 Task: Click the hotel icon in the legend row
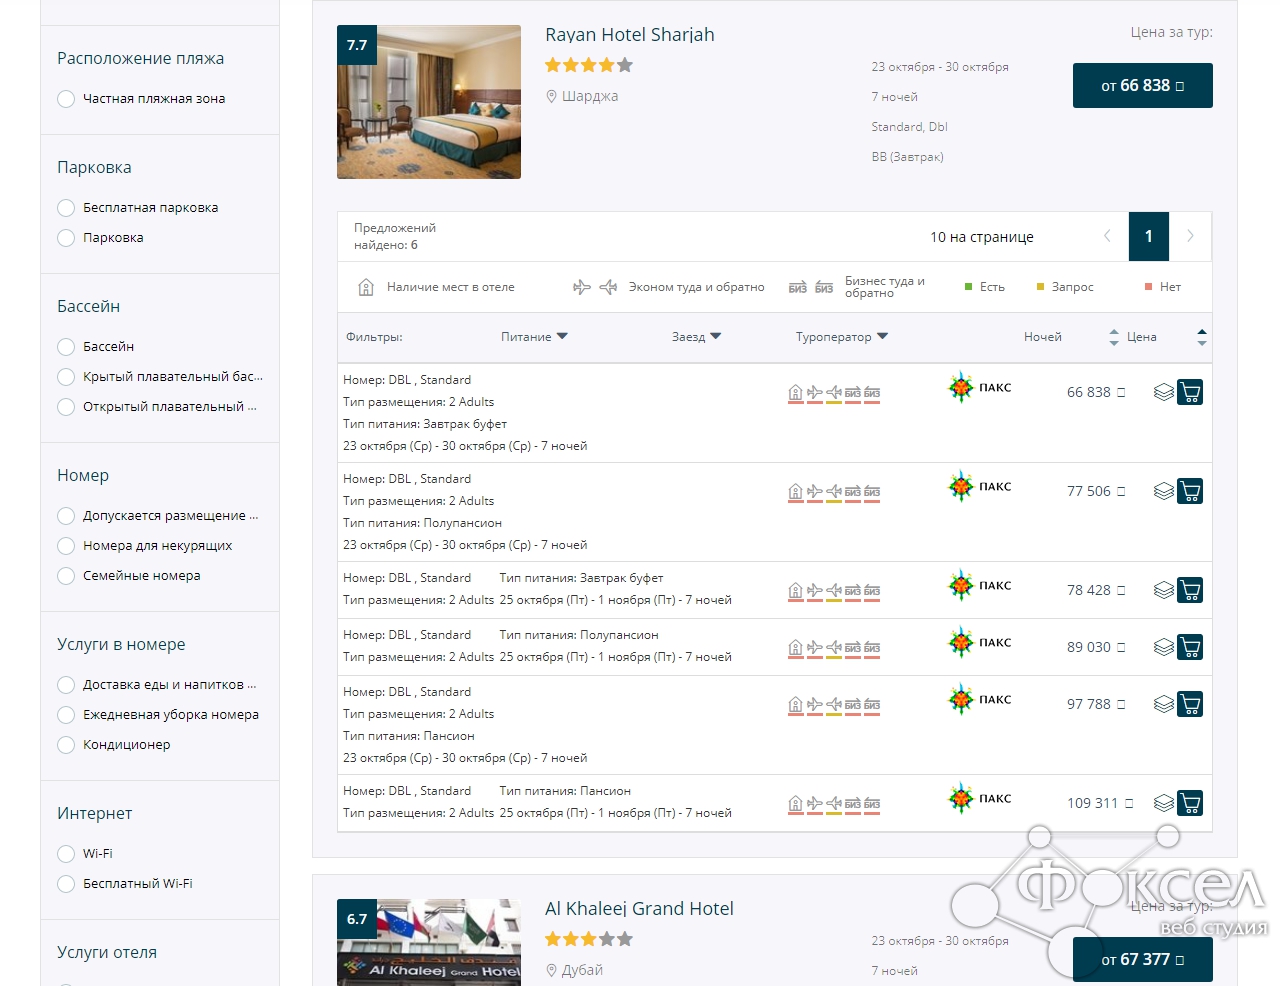click(366, 287)
